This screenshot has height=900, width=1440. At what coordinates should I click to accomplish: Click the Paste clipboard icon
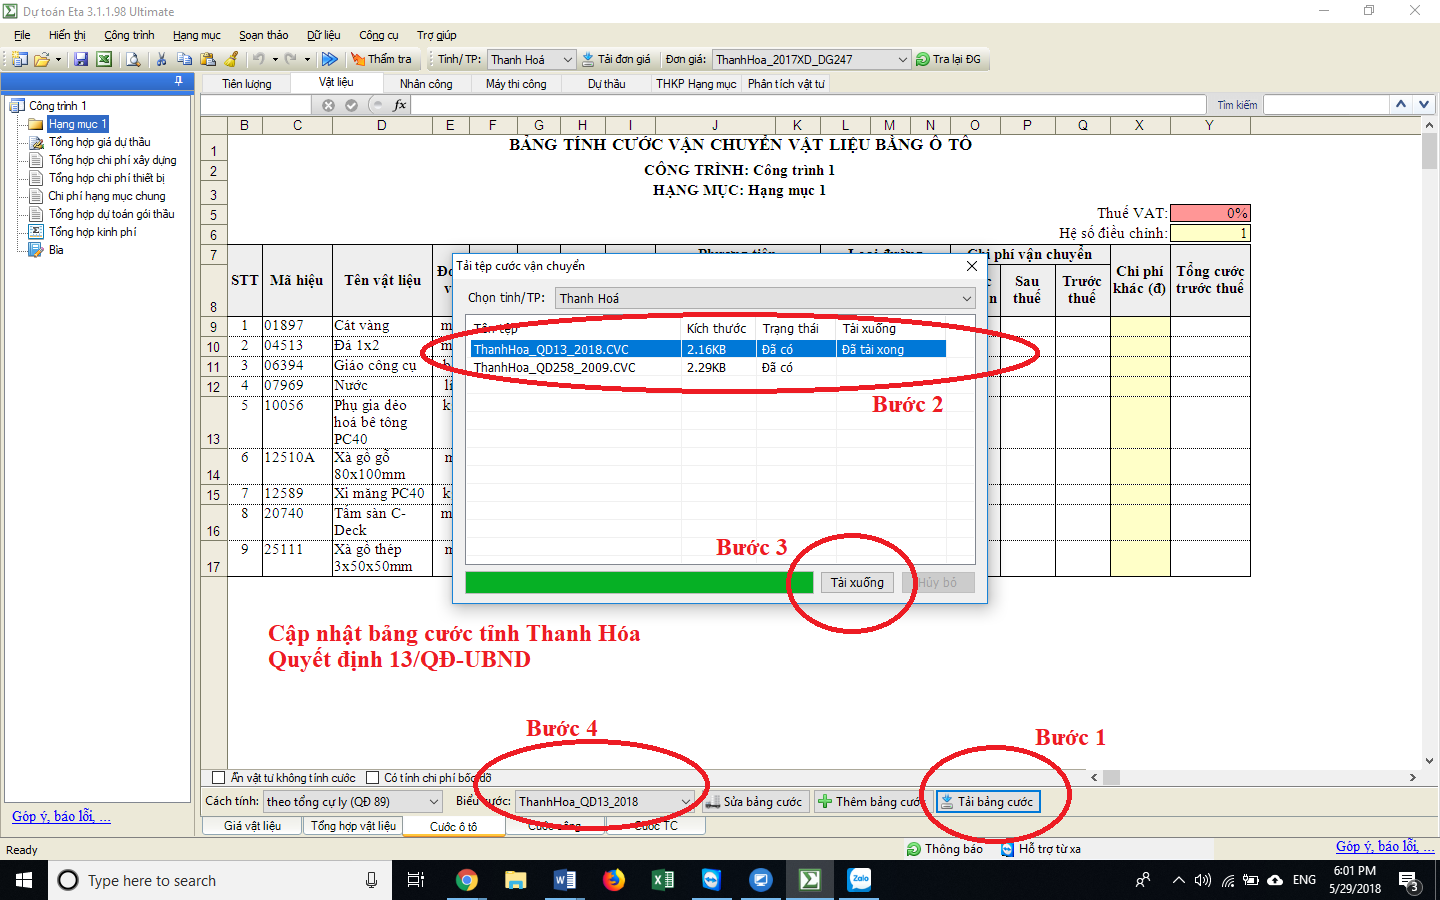pyautogui.click(x=208, y=60)
